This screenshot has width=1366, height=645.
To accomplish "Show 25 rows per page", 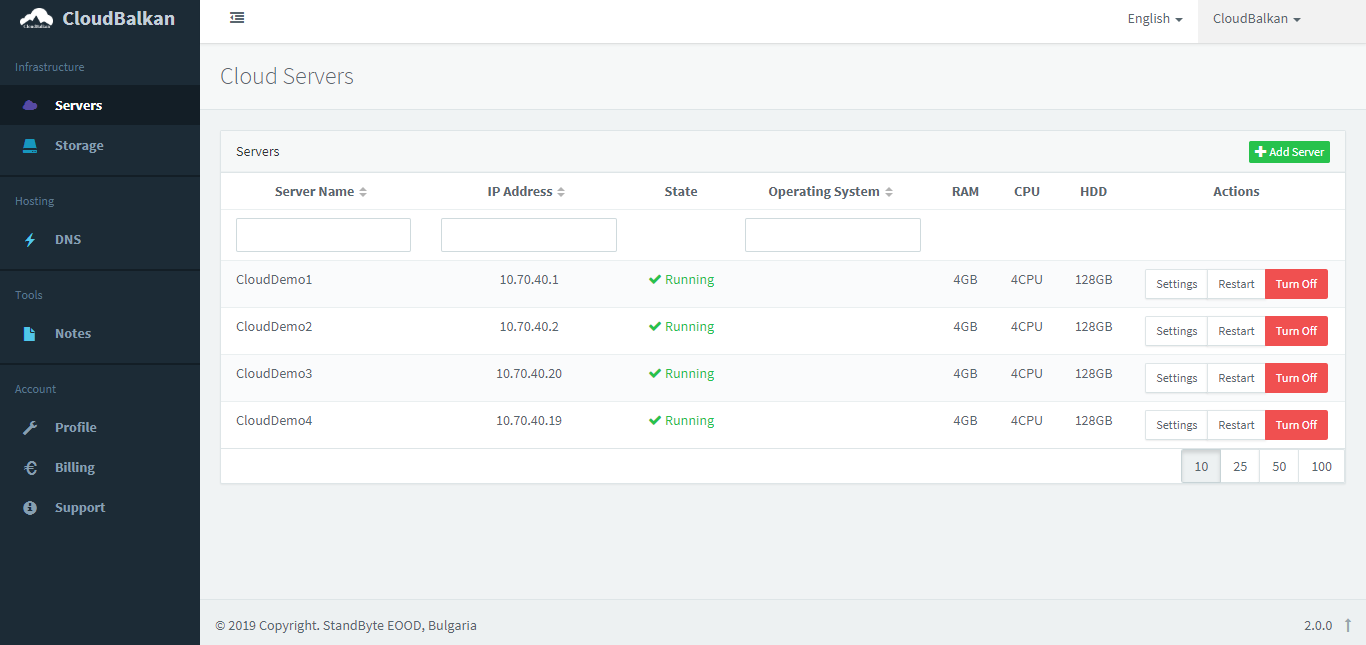I will point(1240,466).
